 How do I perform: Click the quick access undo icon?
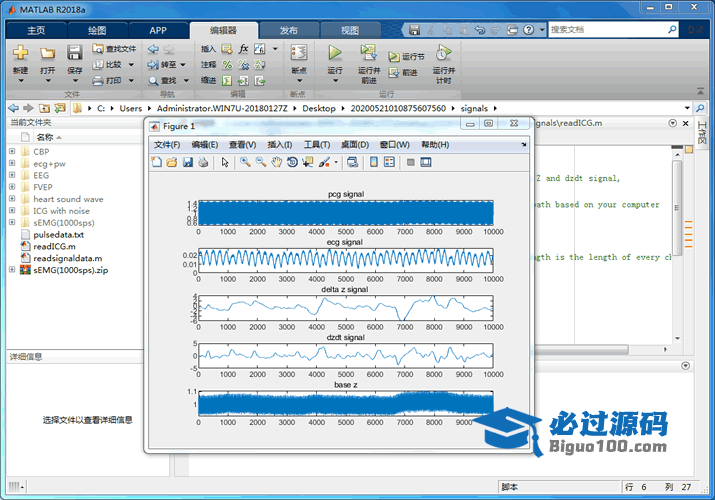(x=480, y=30)
